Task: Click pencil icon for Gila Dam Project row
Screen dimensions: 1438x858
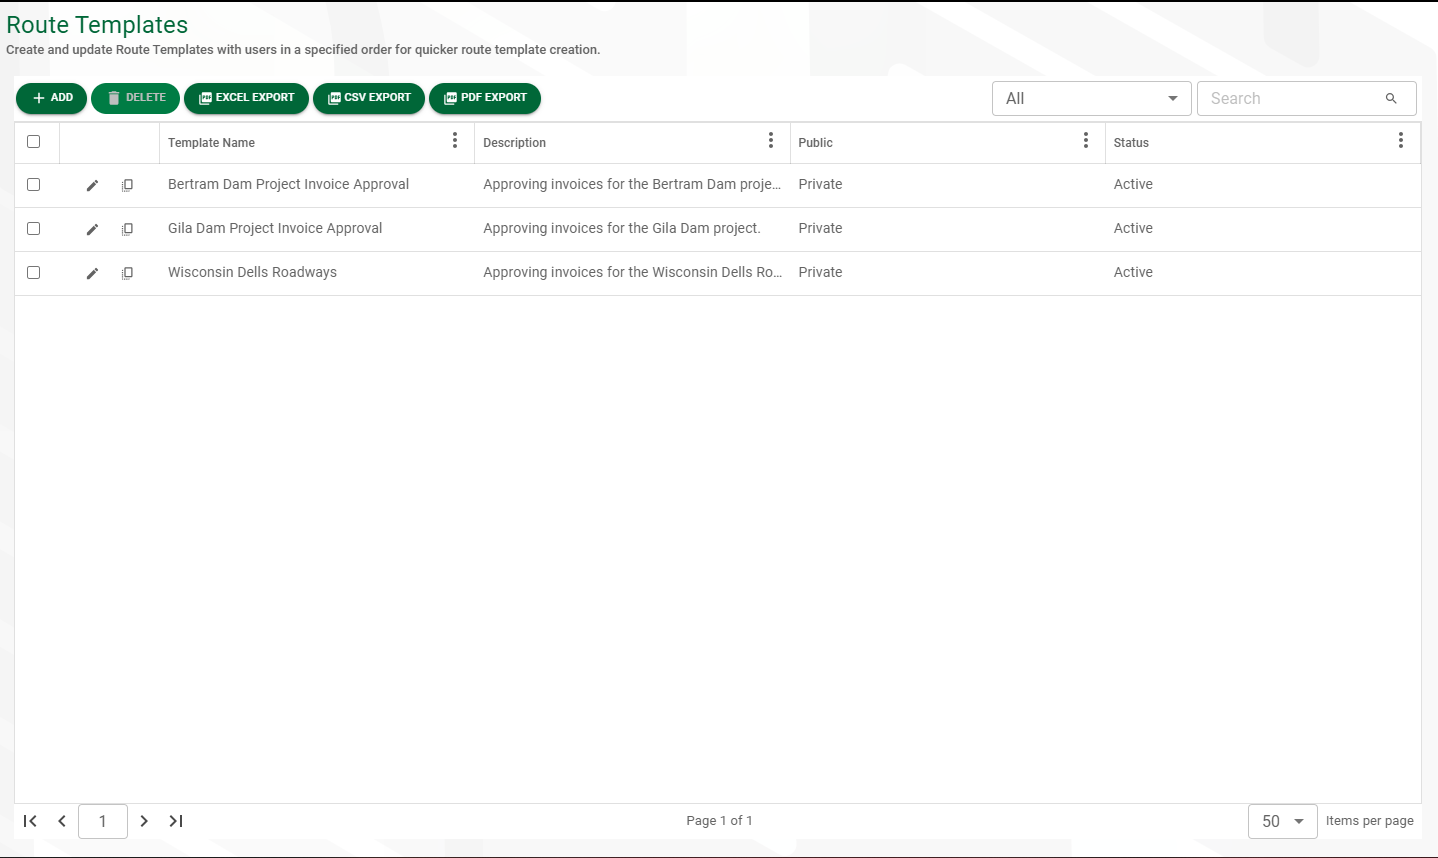Action: pos(92,229)
